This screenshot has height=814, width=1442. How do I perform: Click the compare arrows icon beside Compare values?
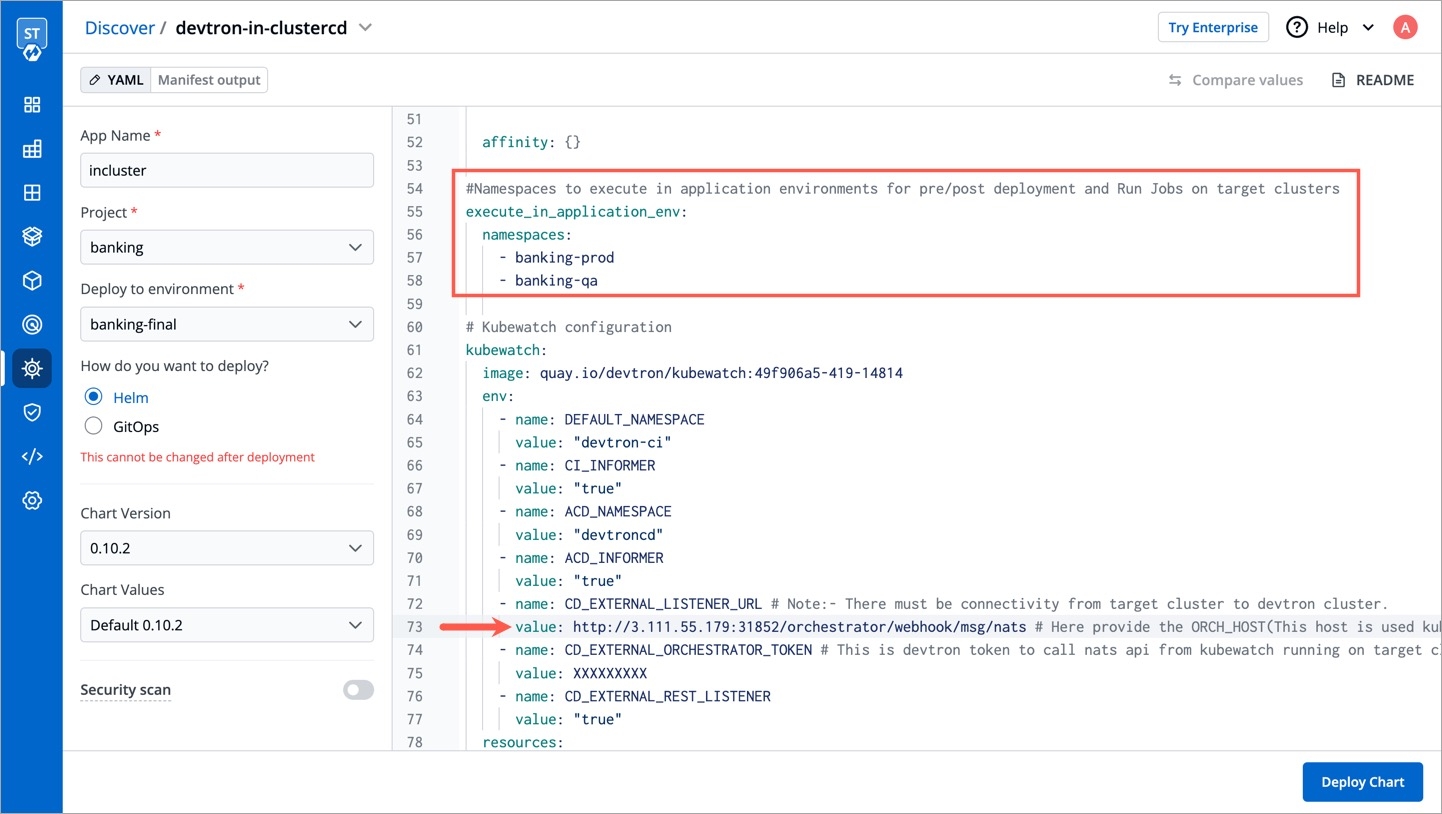pyautogui.click(x=1175, y=80)
